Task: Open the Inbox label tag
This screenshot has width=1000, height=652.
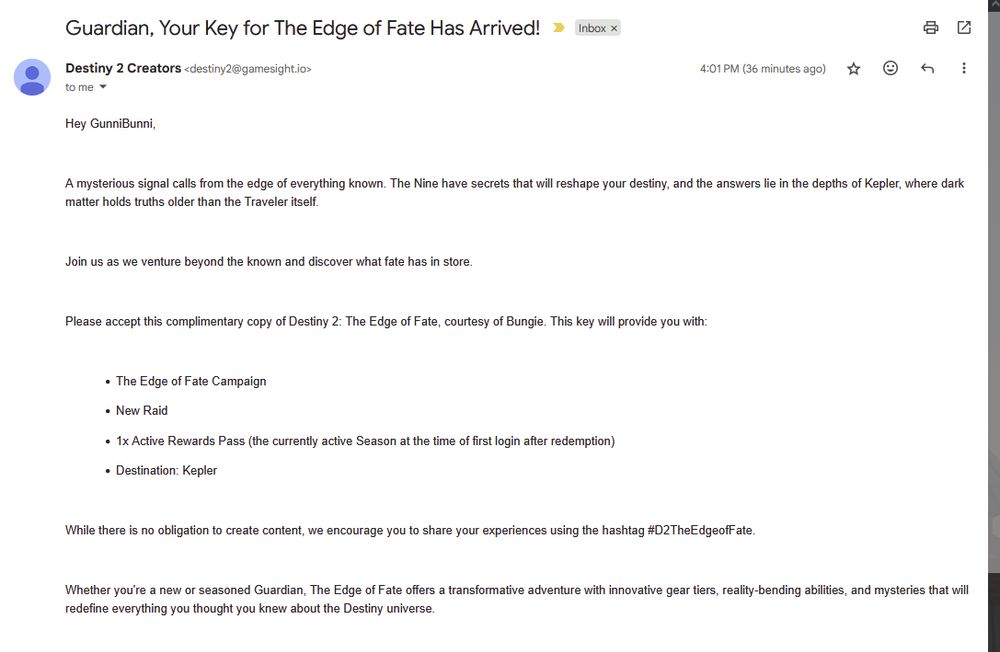Action: (592, 28)
